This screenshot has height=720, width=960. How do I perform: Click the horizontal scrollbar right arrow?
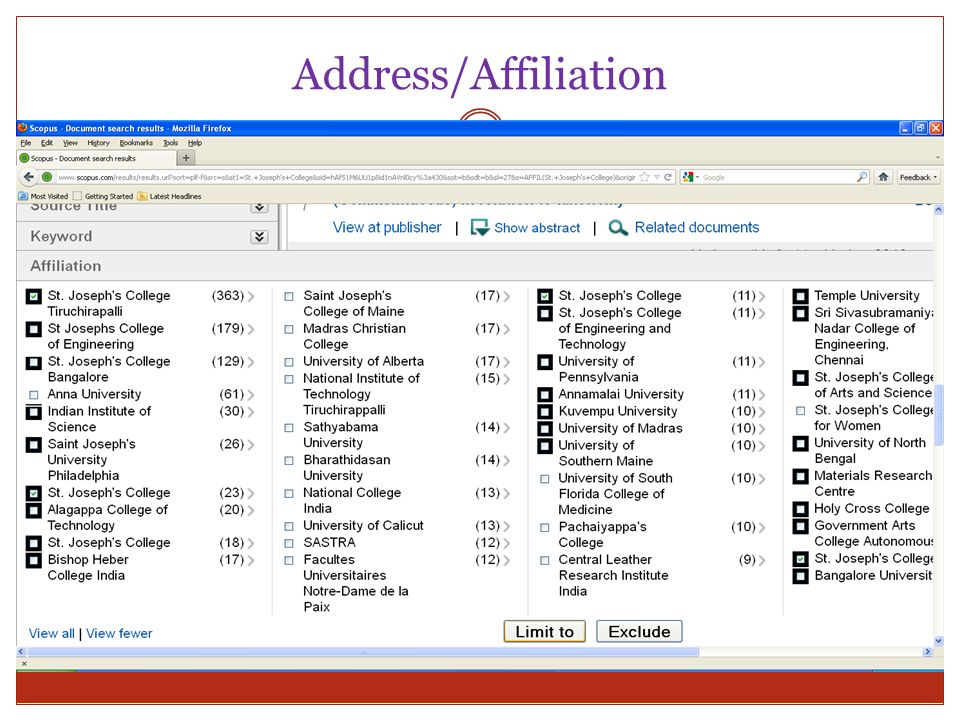tap(927, 652)
